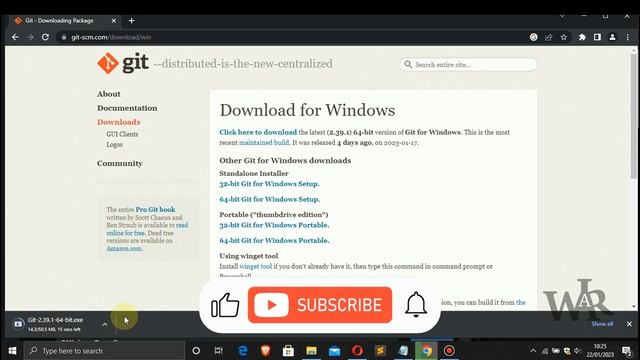Download 64-bit Git for Windows Setup
640x360 pixels.
tap(269, 199)
